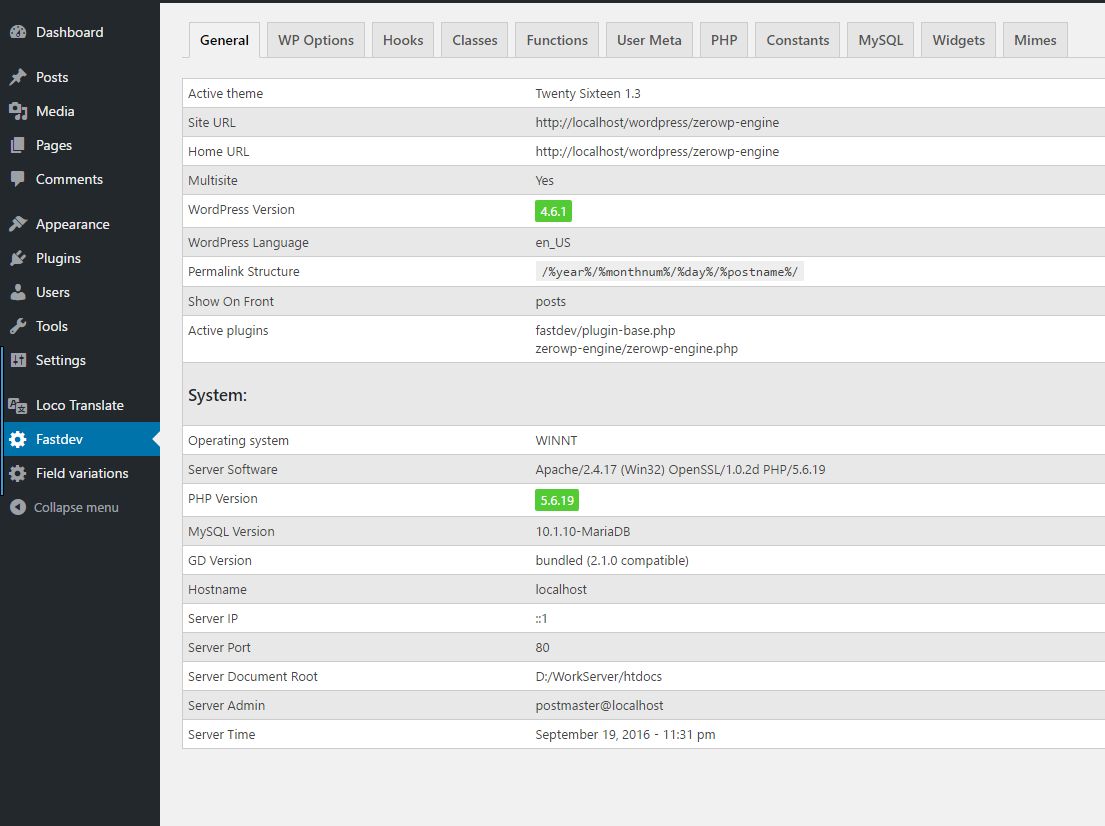Screen dimensions: 1105x826
Task: Collapse the admin sidebar menu
Action: (76, 507)
